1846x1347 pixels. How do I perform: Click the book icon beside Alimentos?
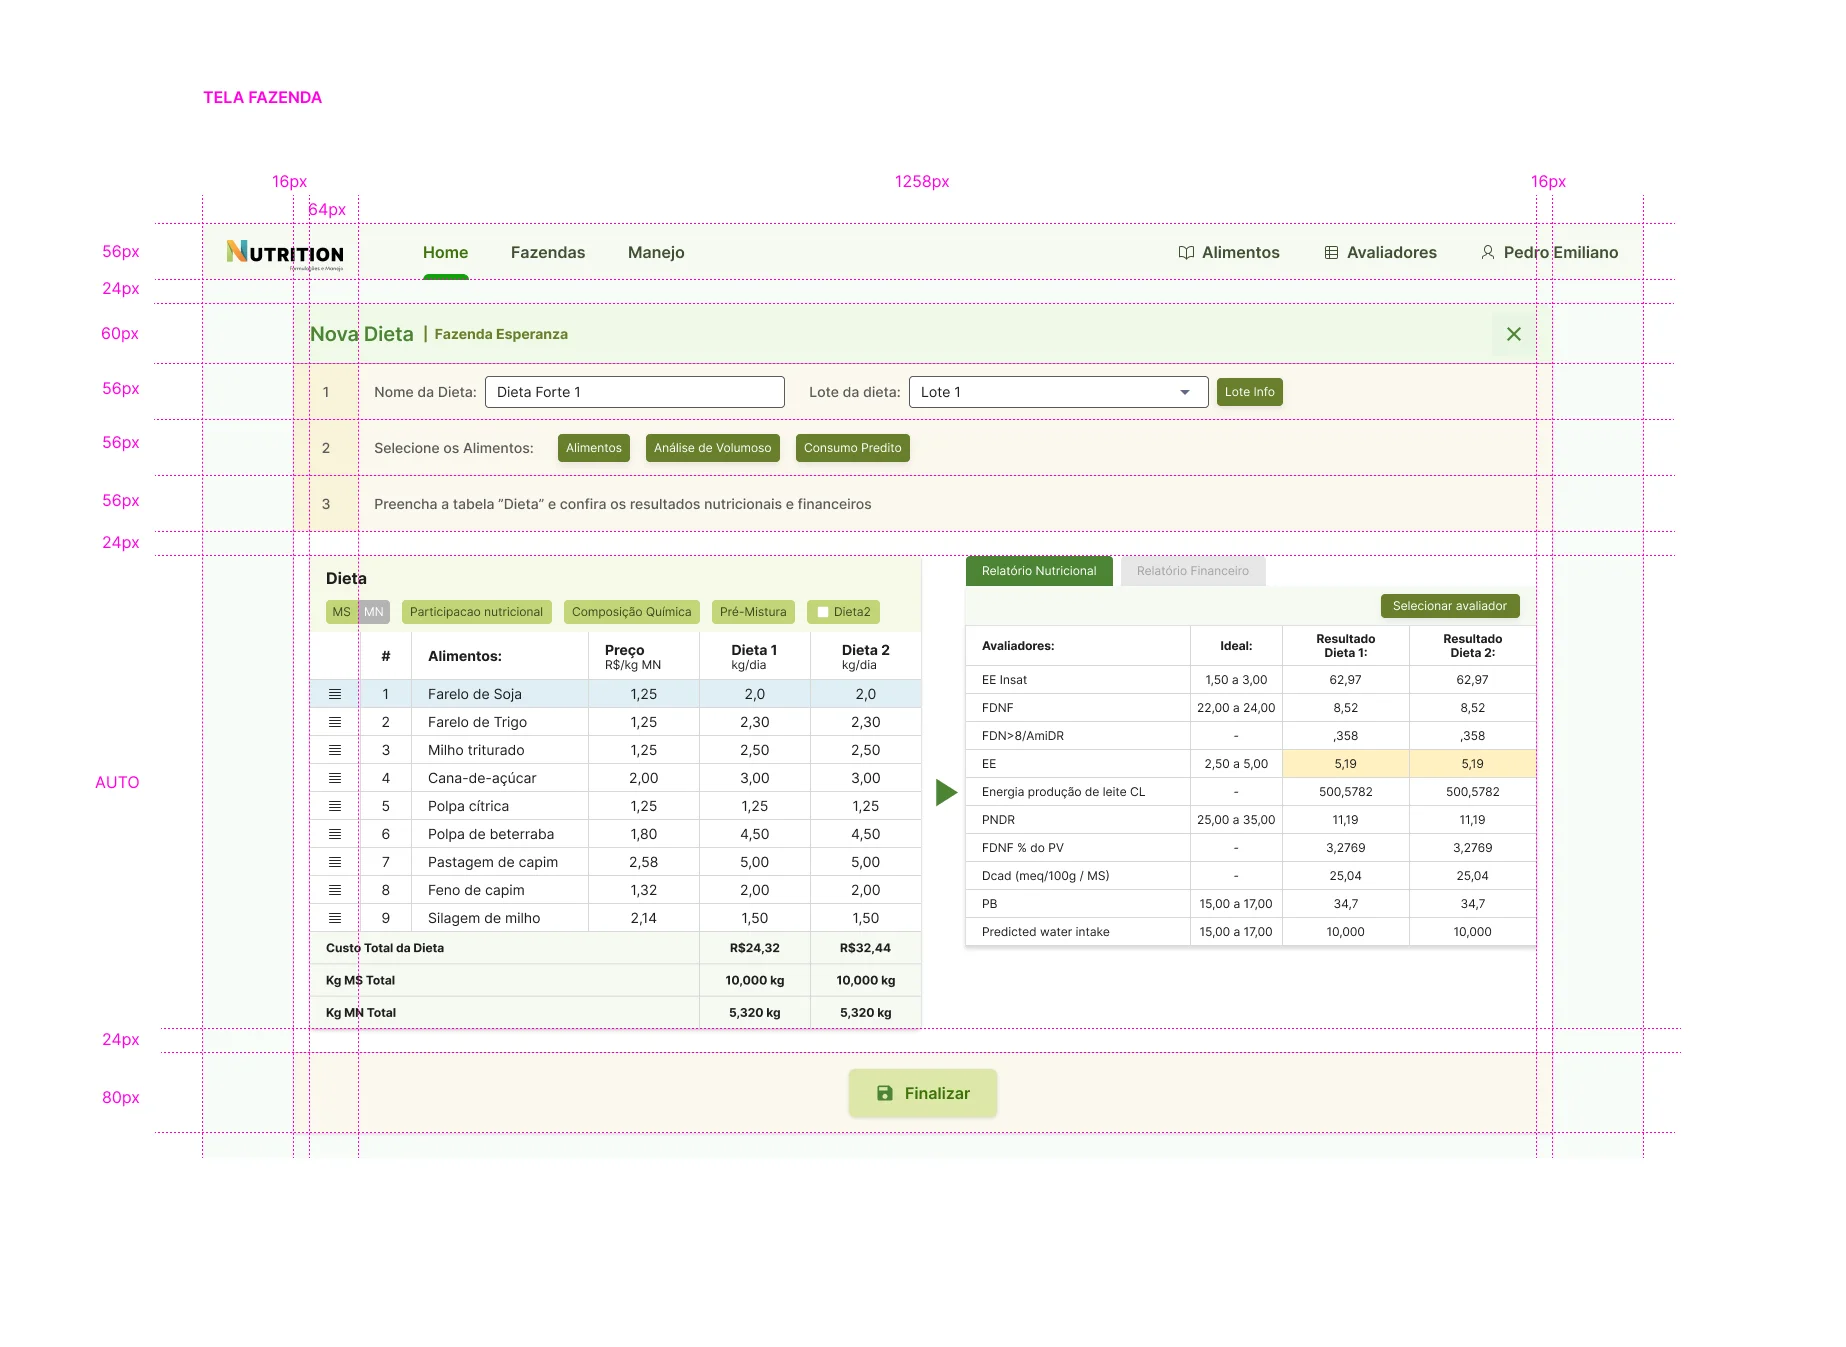tap(1186, 253)
